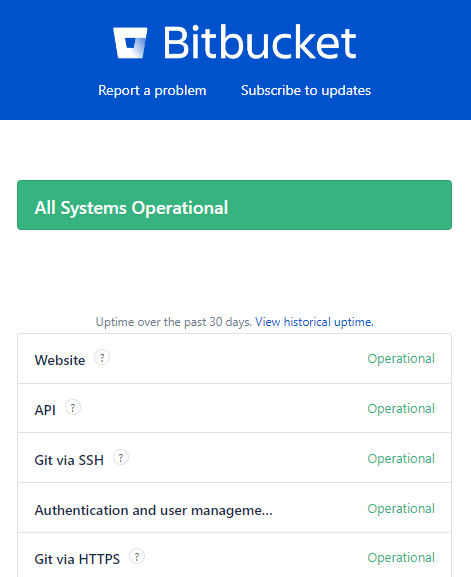Viewport: 471px width, 577px height.
Task: Show help tooltip for Git via HTTPS
Action: tap(137, 556)
